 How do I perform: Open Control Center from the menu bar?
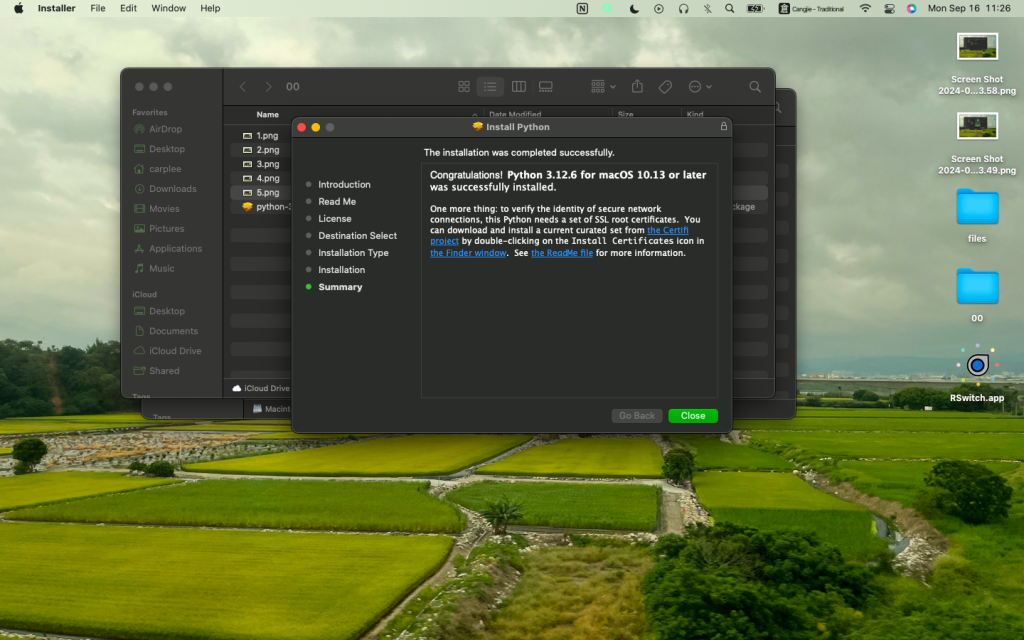tap(889, 8)
